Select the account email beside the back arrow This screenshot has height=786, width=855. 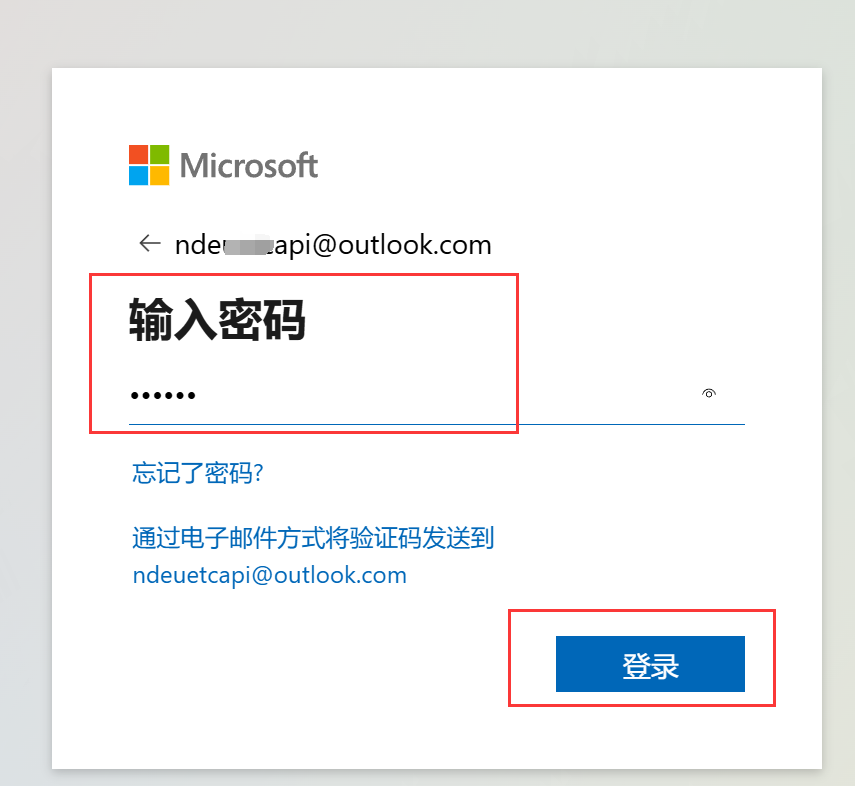click(333, 245)
